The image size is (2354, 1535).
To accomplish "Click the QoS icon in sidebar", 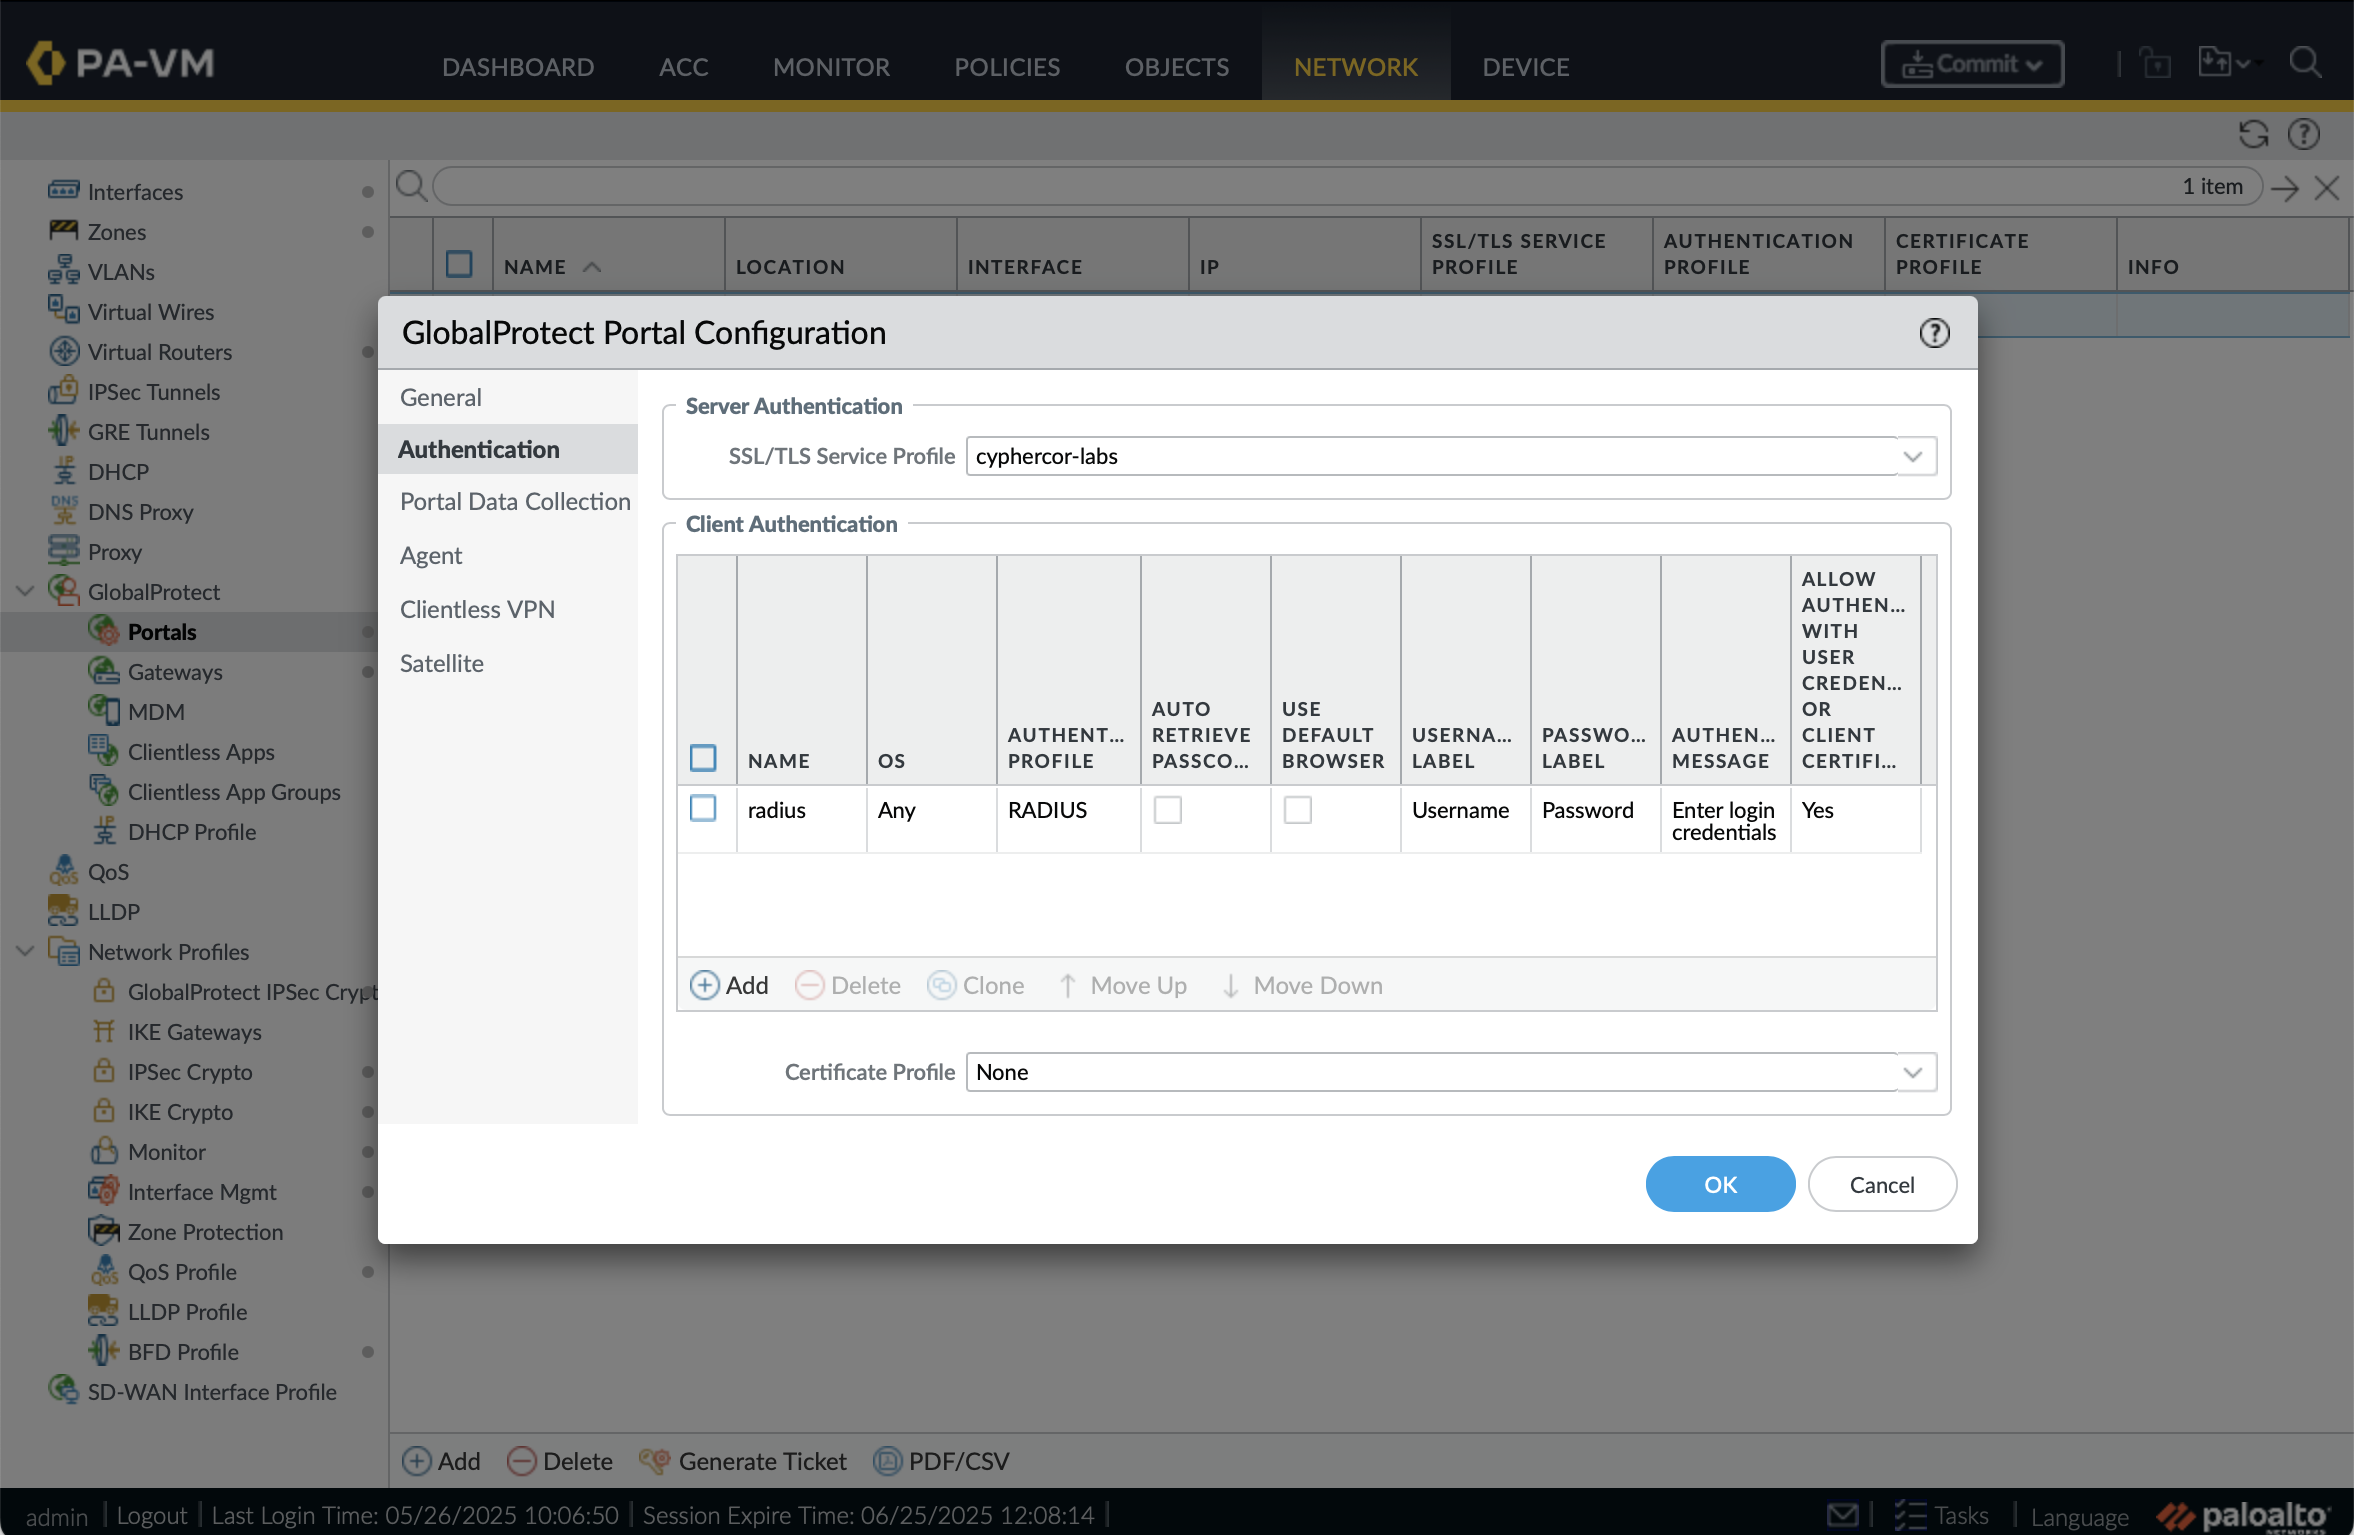I will pos(63,870).
